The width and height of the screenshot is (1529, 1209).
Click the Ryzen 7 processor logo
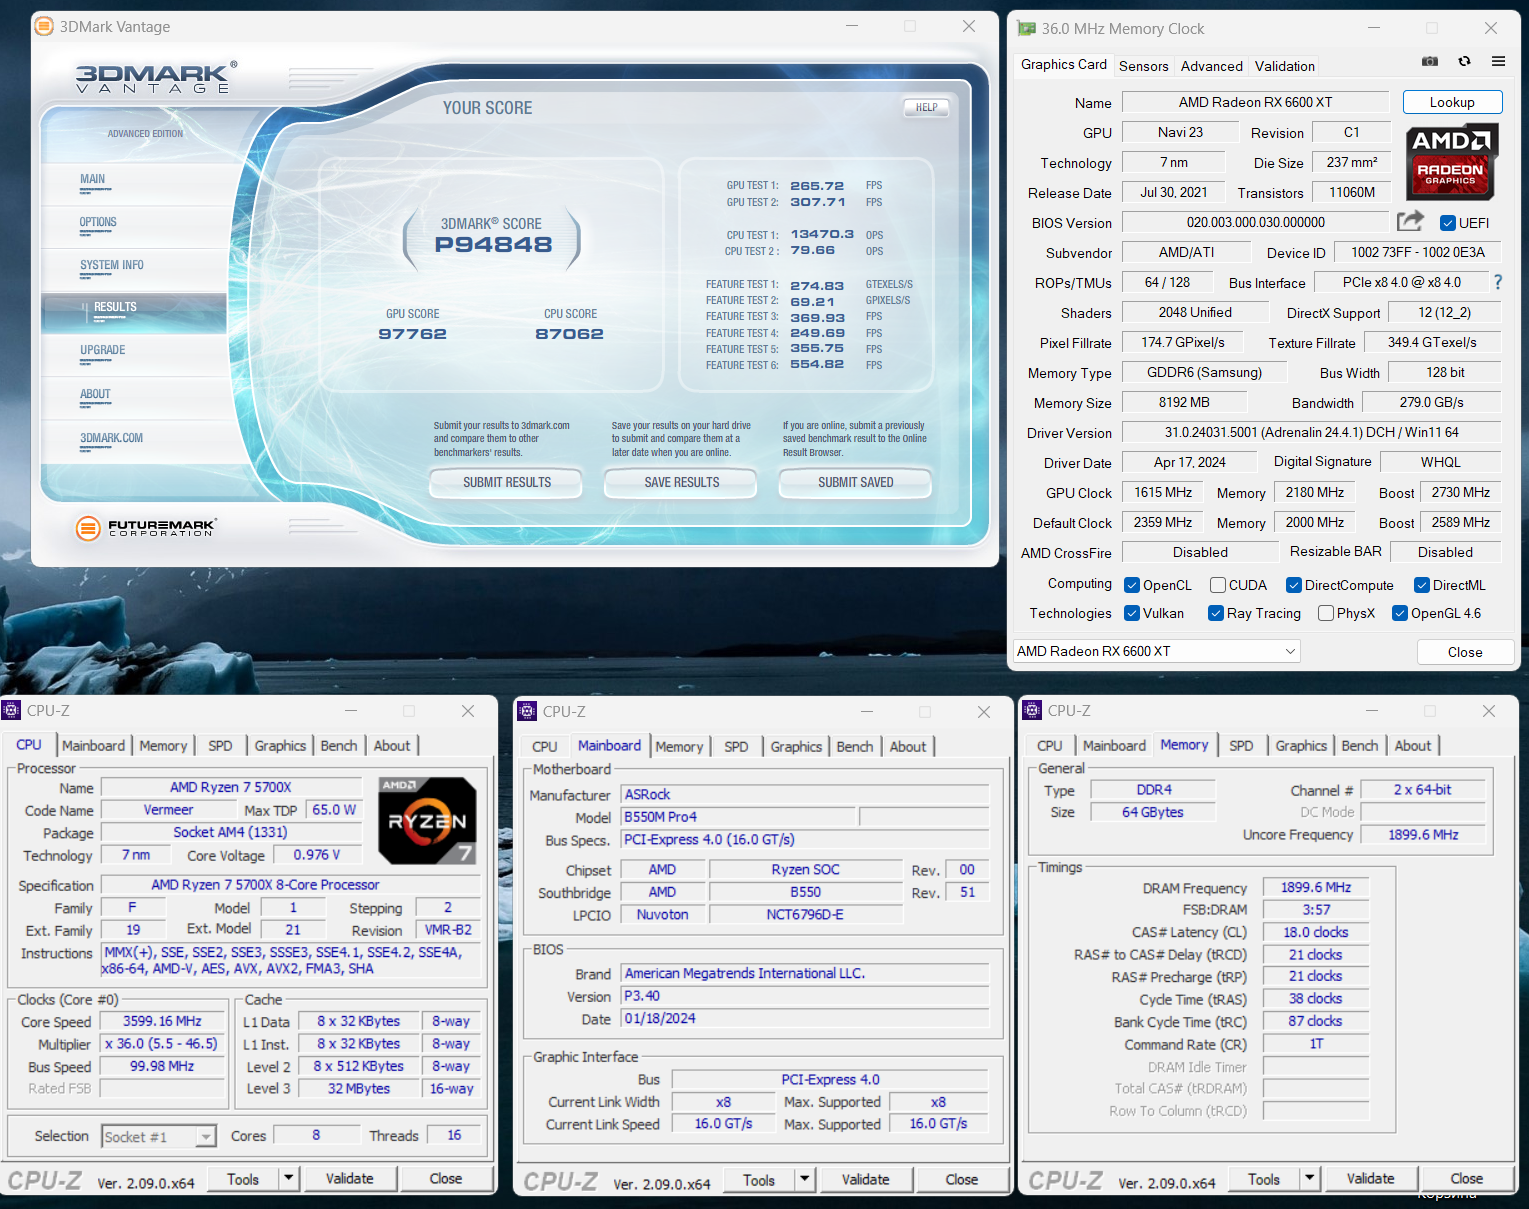(x=427, y=820)
